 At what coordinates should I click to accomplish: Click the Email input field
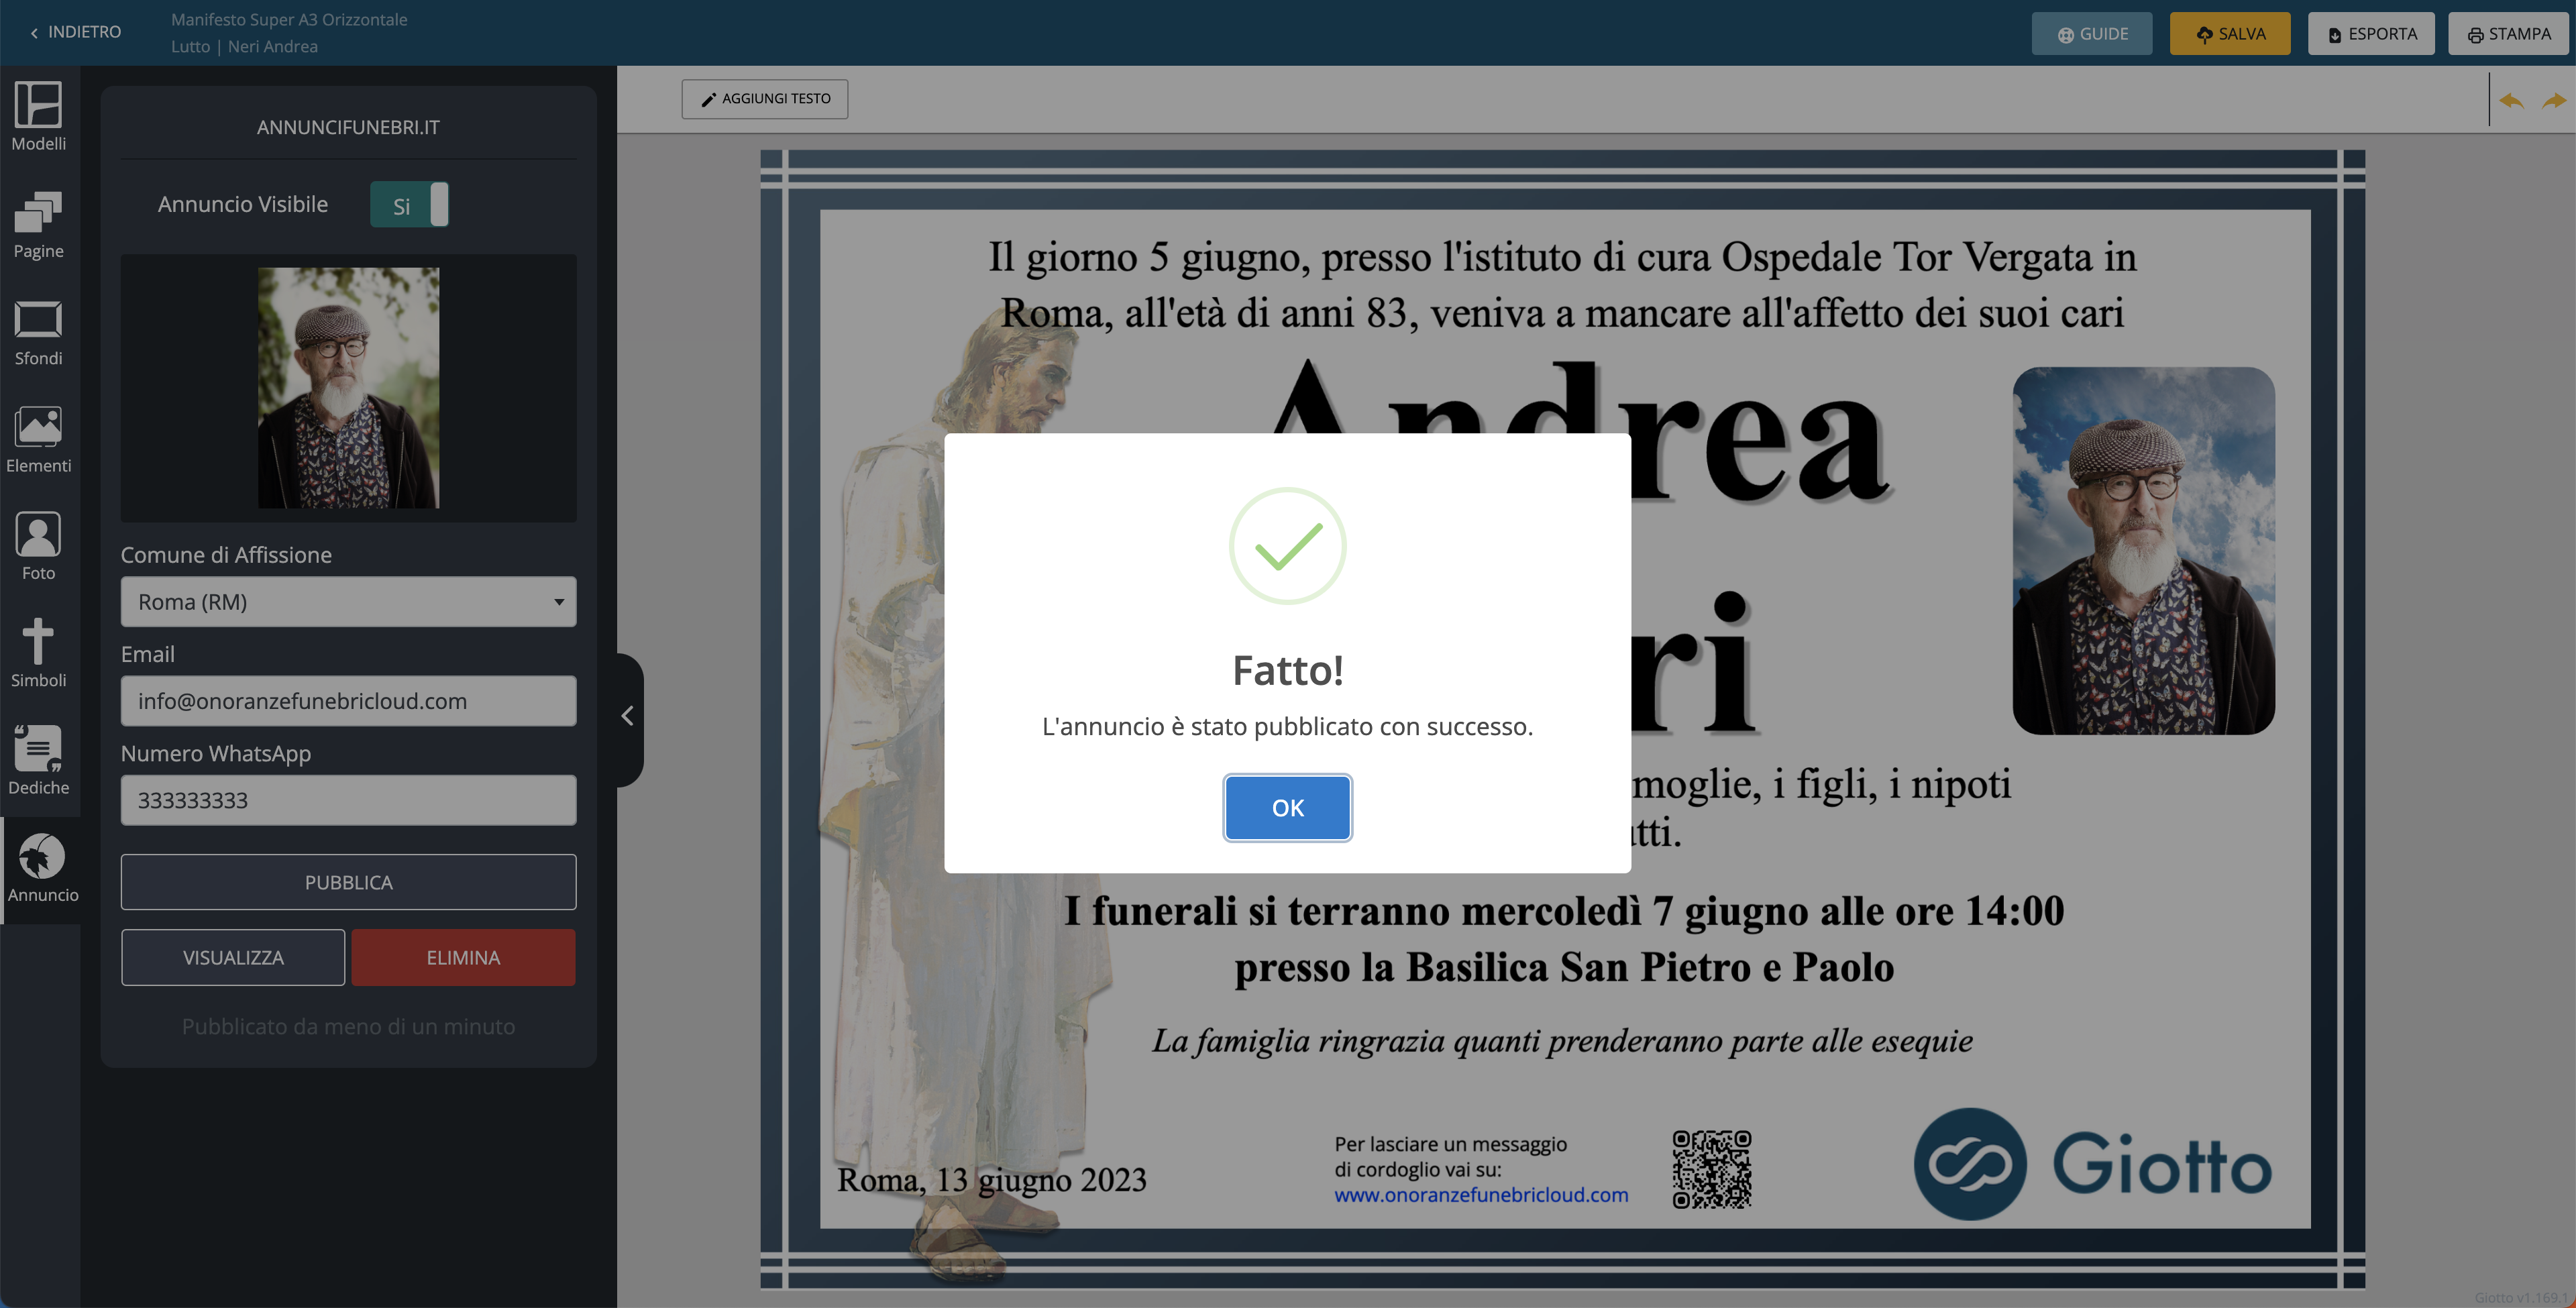coord(348,701)
